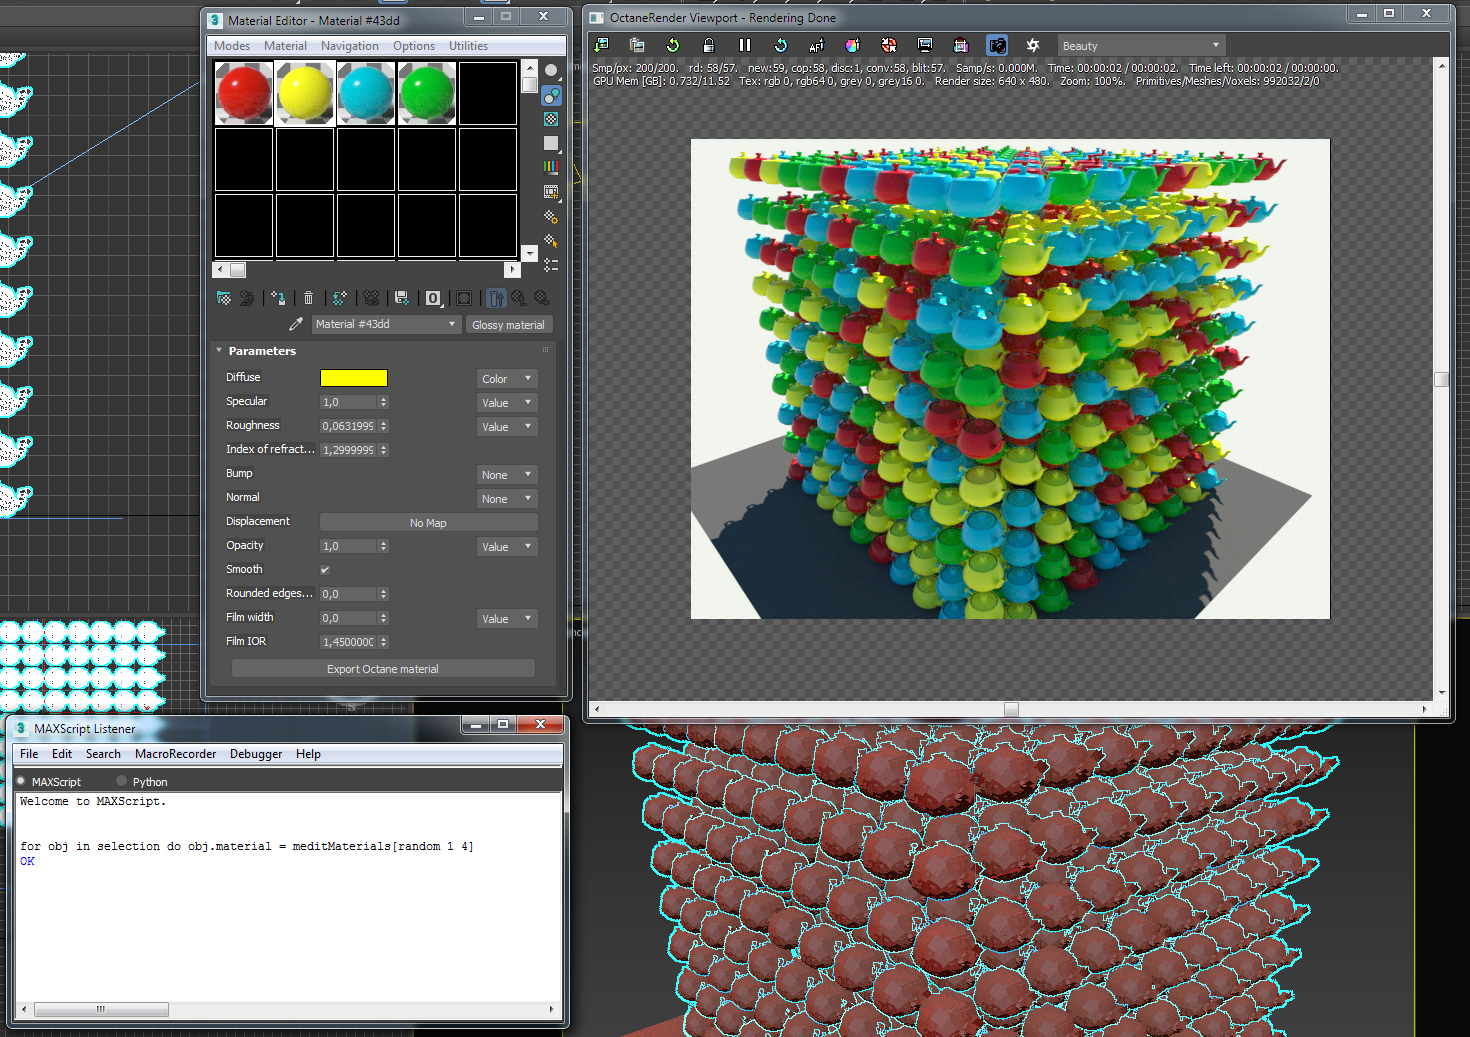Viewport: 1470px width, 1037px height.
Task: Click blue restart render icon in Octane viewport
Action: pos(781,45)
